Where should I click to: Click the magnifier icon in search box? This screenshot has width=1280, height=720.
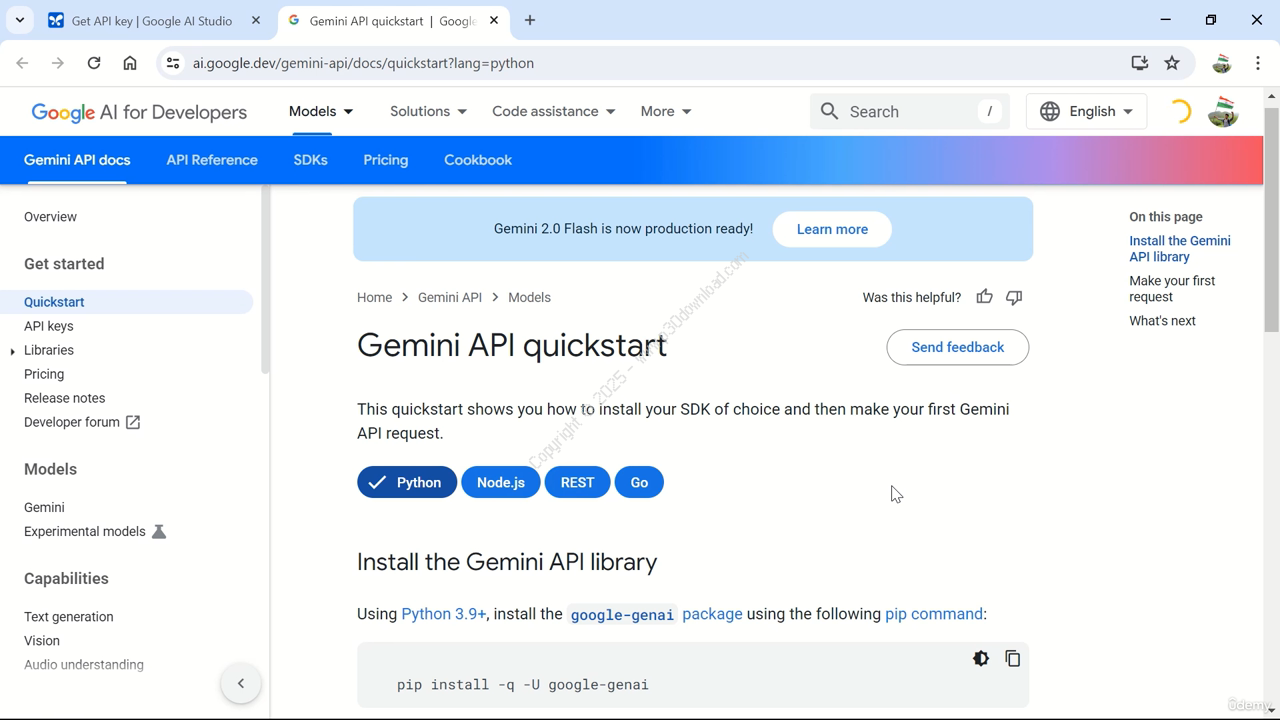(x=829, y=111)
